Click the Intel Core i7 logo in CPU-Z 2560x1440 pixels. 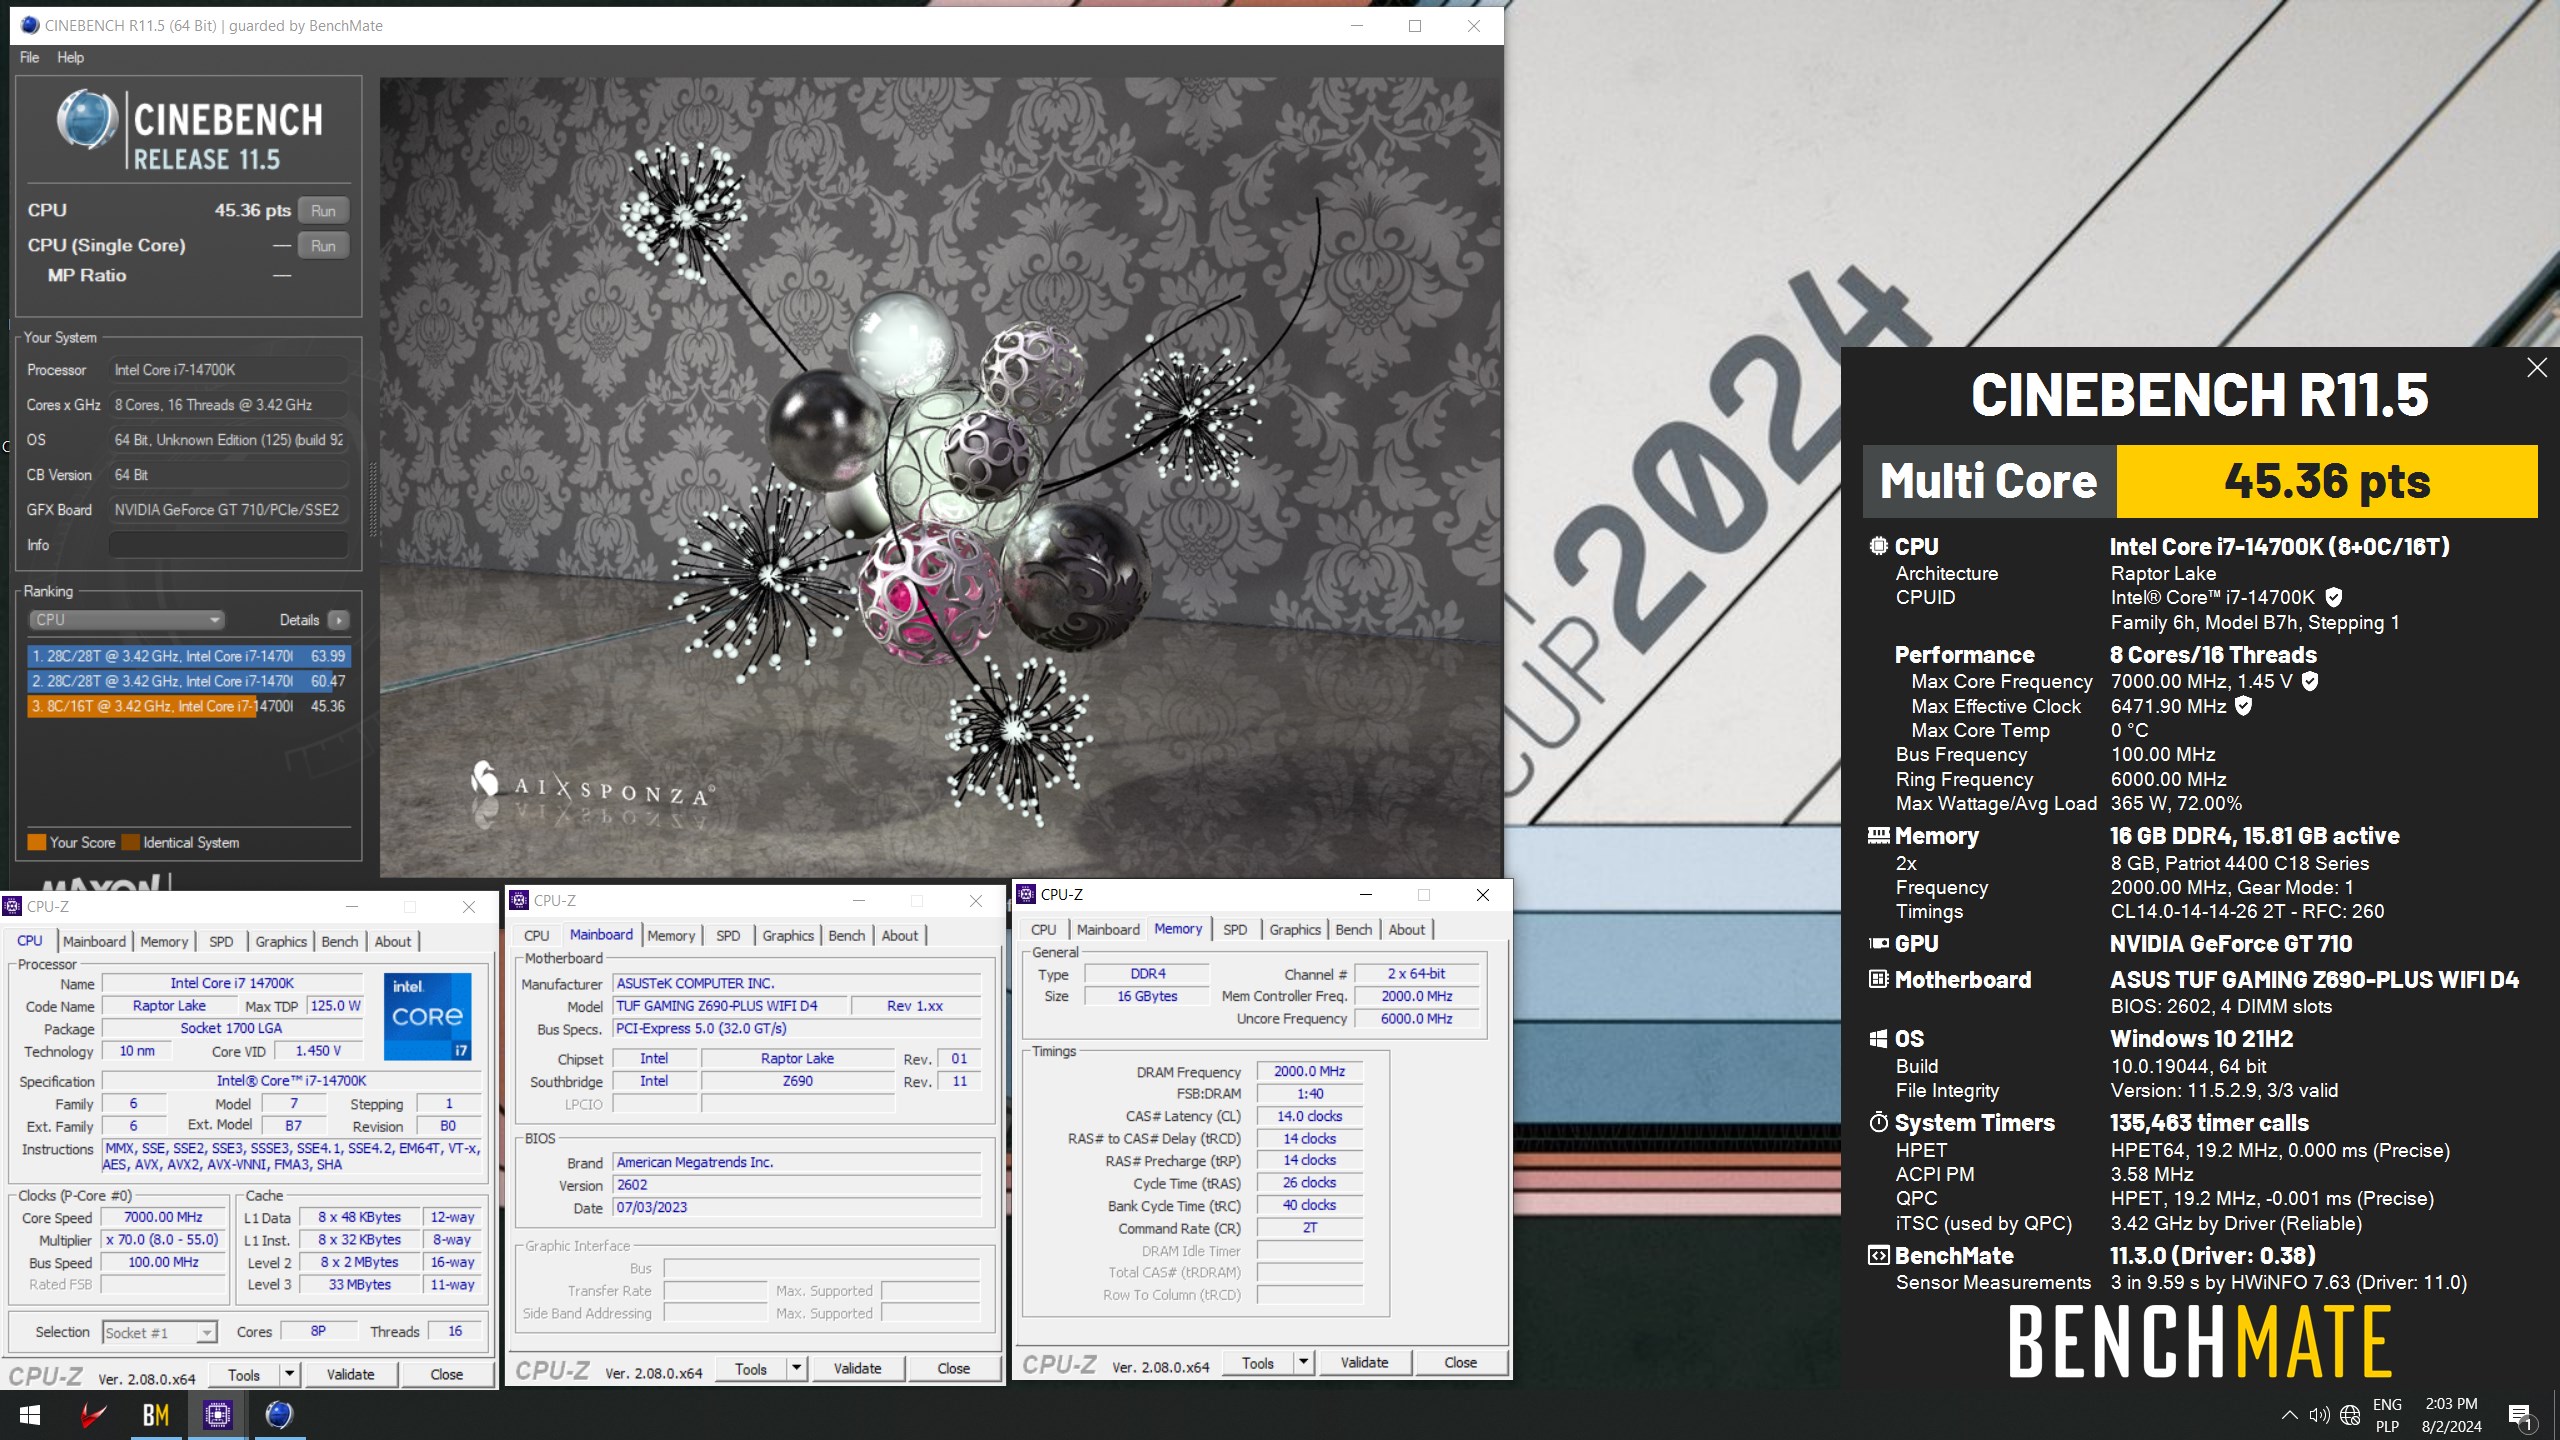point(428,1016)
